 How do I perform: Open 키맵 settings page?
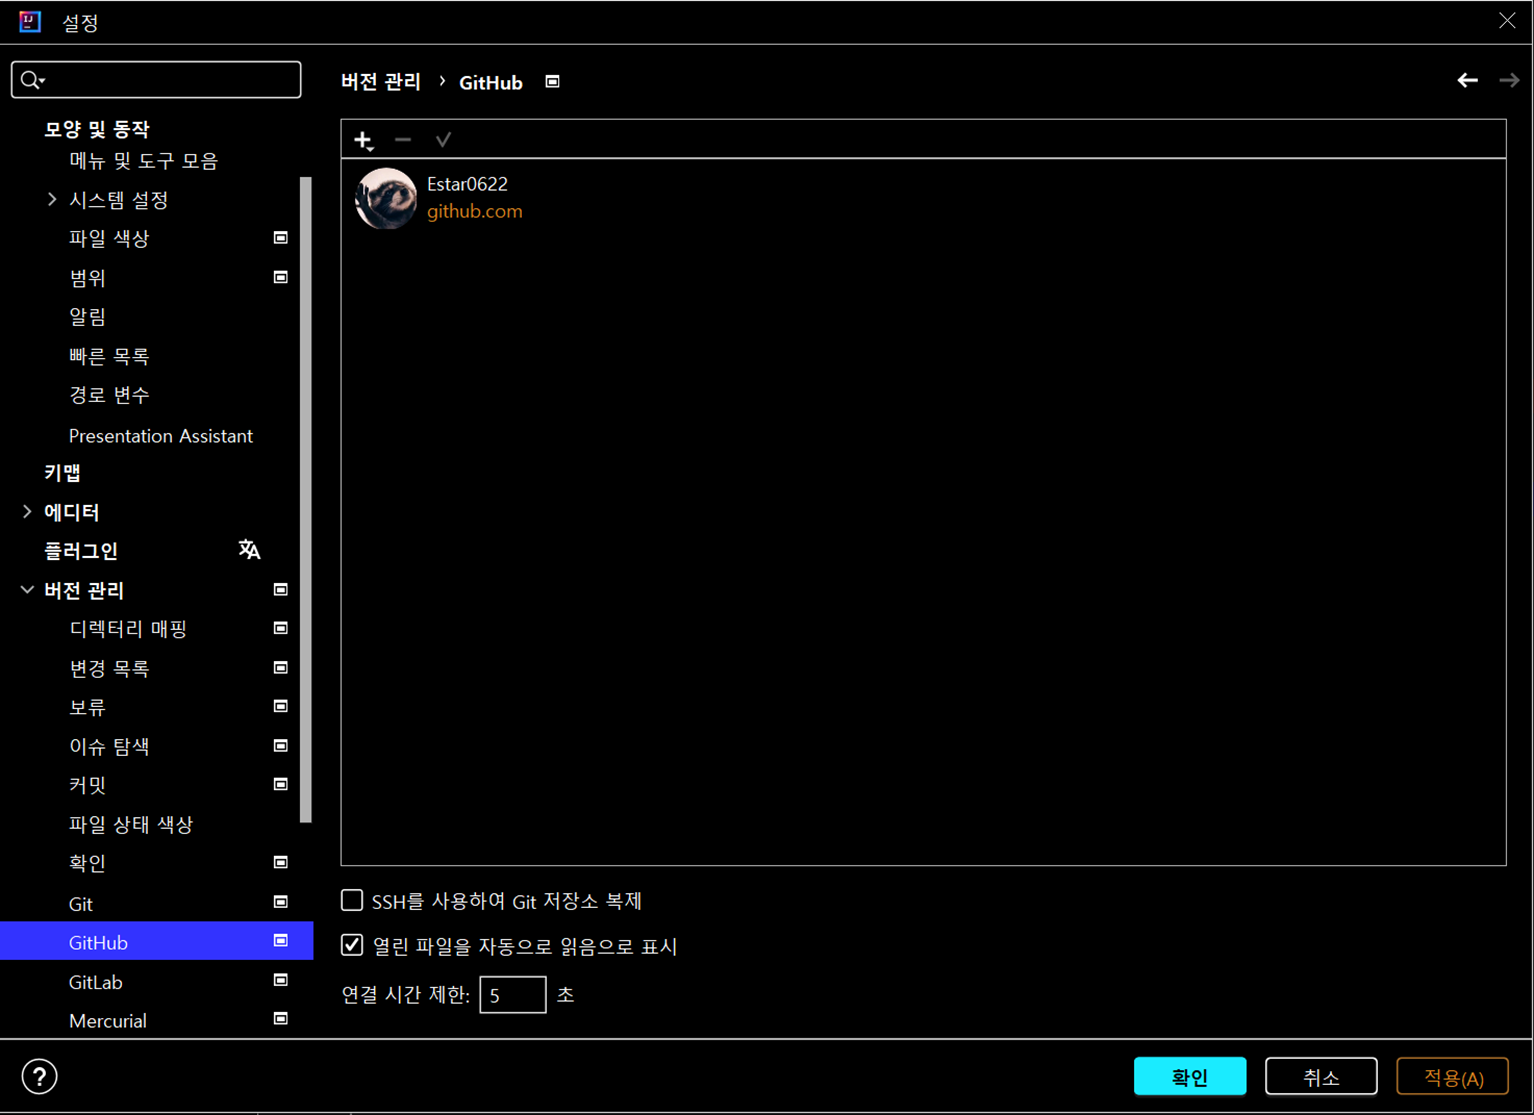click(x=62, y=473)
